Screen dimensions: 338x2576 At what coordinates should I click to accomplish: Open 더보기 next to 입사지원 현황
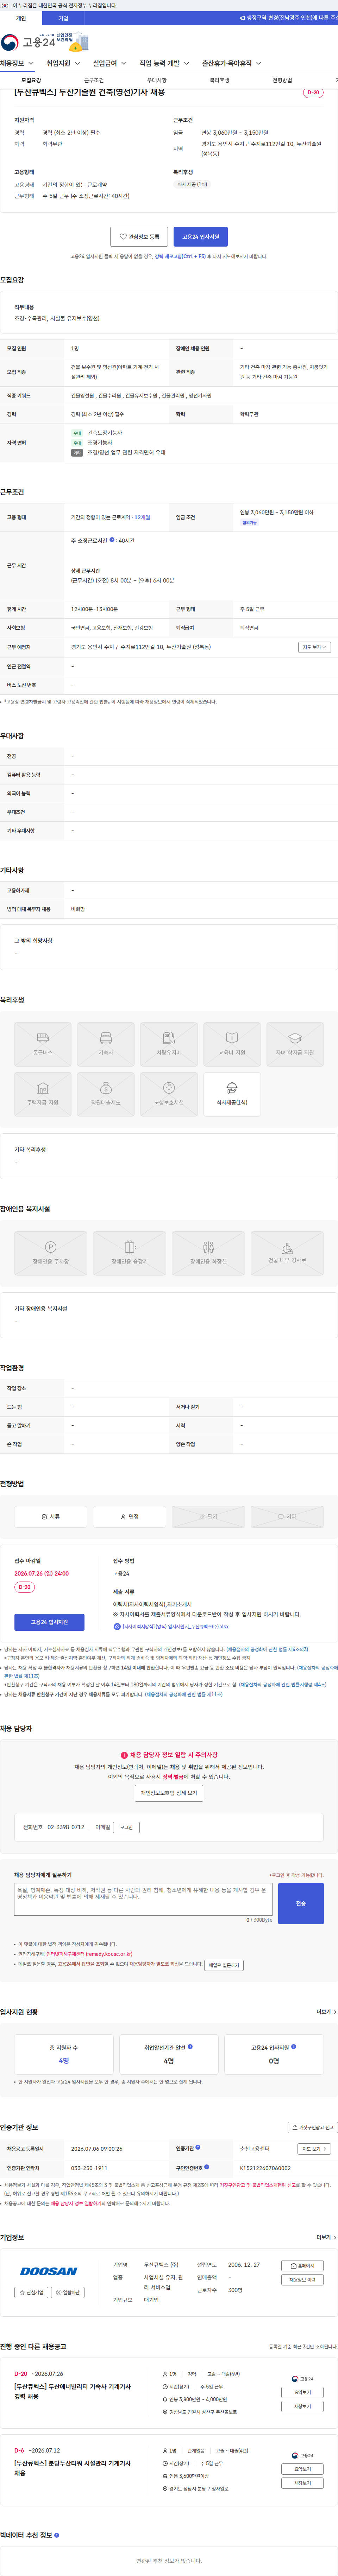tap(326, 2012)
